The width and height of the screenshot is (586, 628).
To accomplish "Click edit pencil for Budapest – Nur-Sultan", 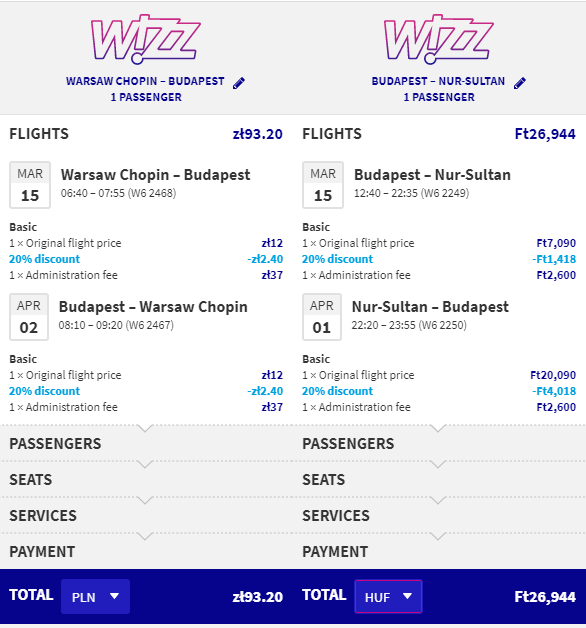I will pyautogui.click(x=520, y=83).
